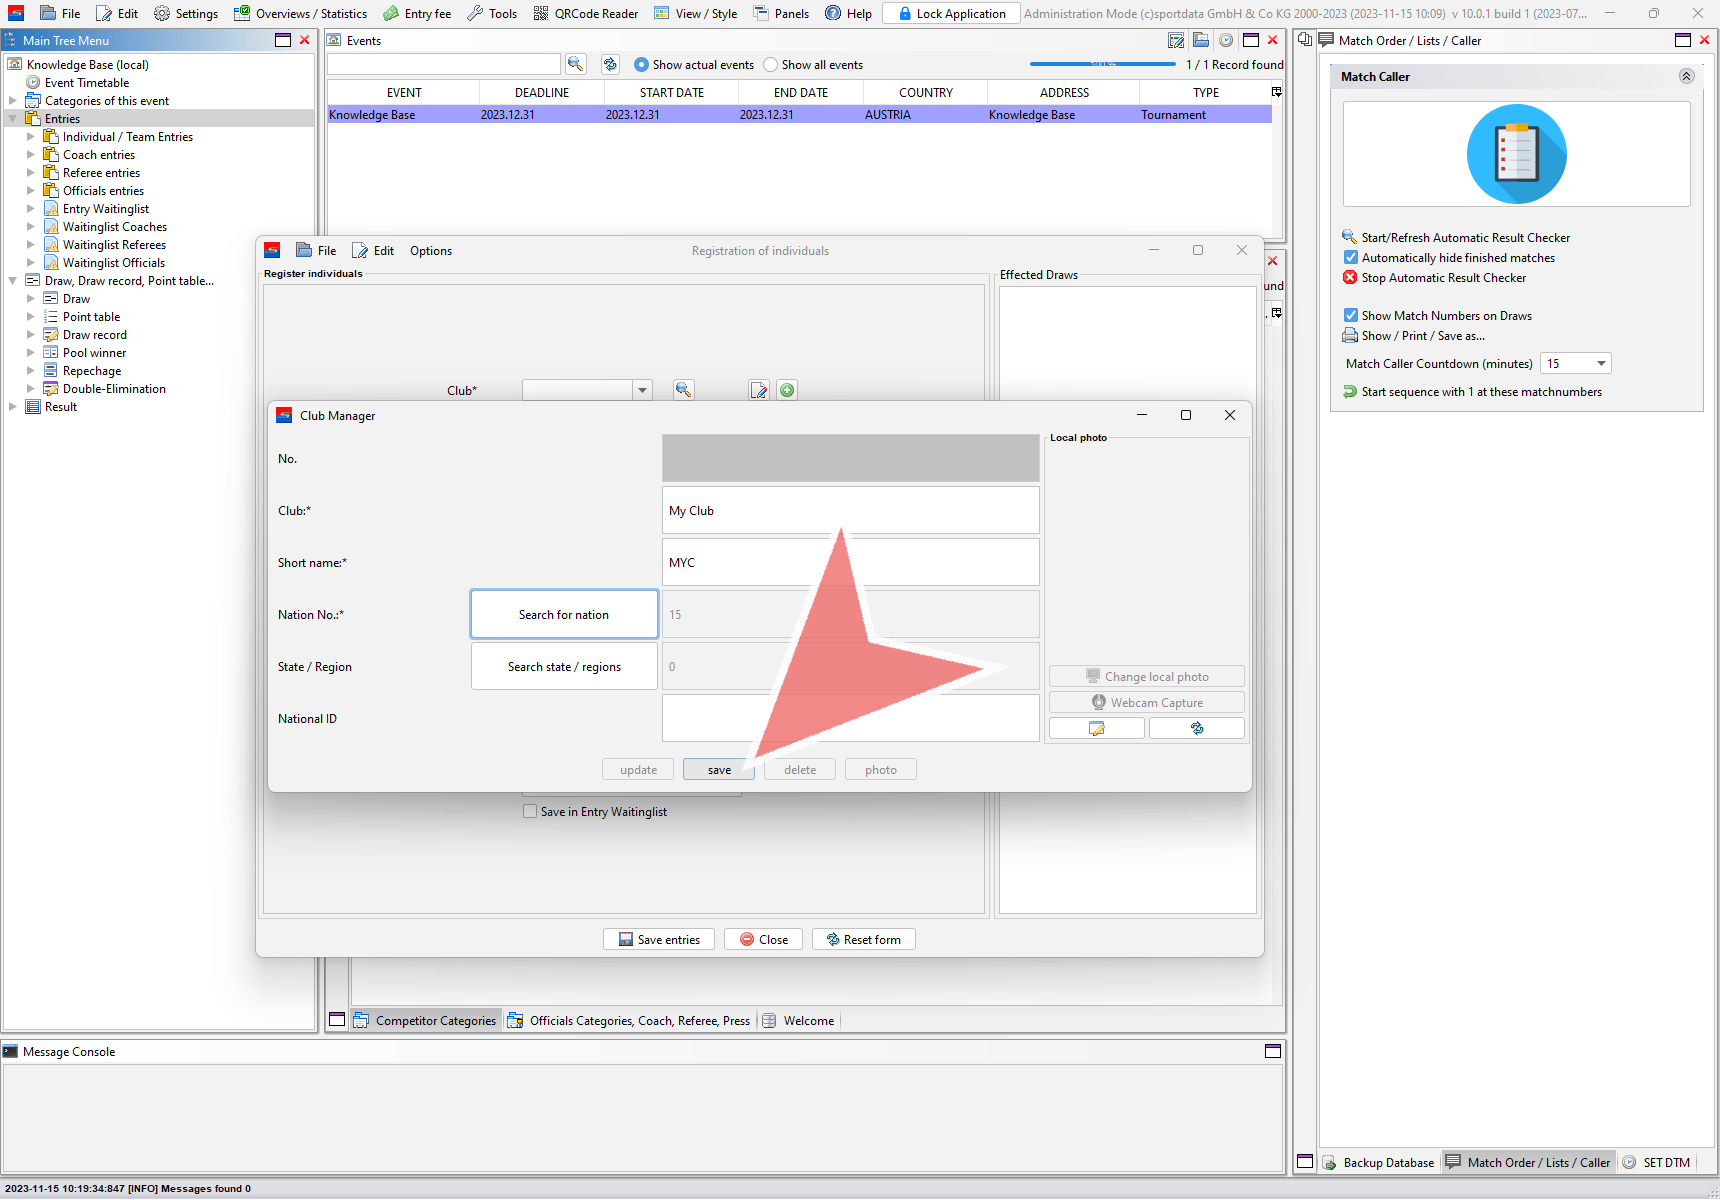Image resolution: width=1720 pixels, height=1200 pixels.
Task: Expand the Double-Elimination node
Action: (30, 388)
